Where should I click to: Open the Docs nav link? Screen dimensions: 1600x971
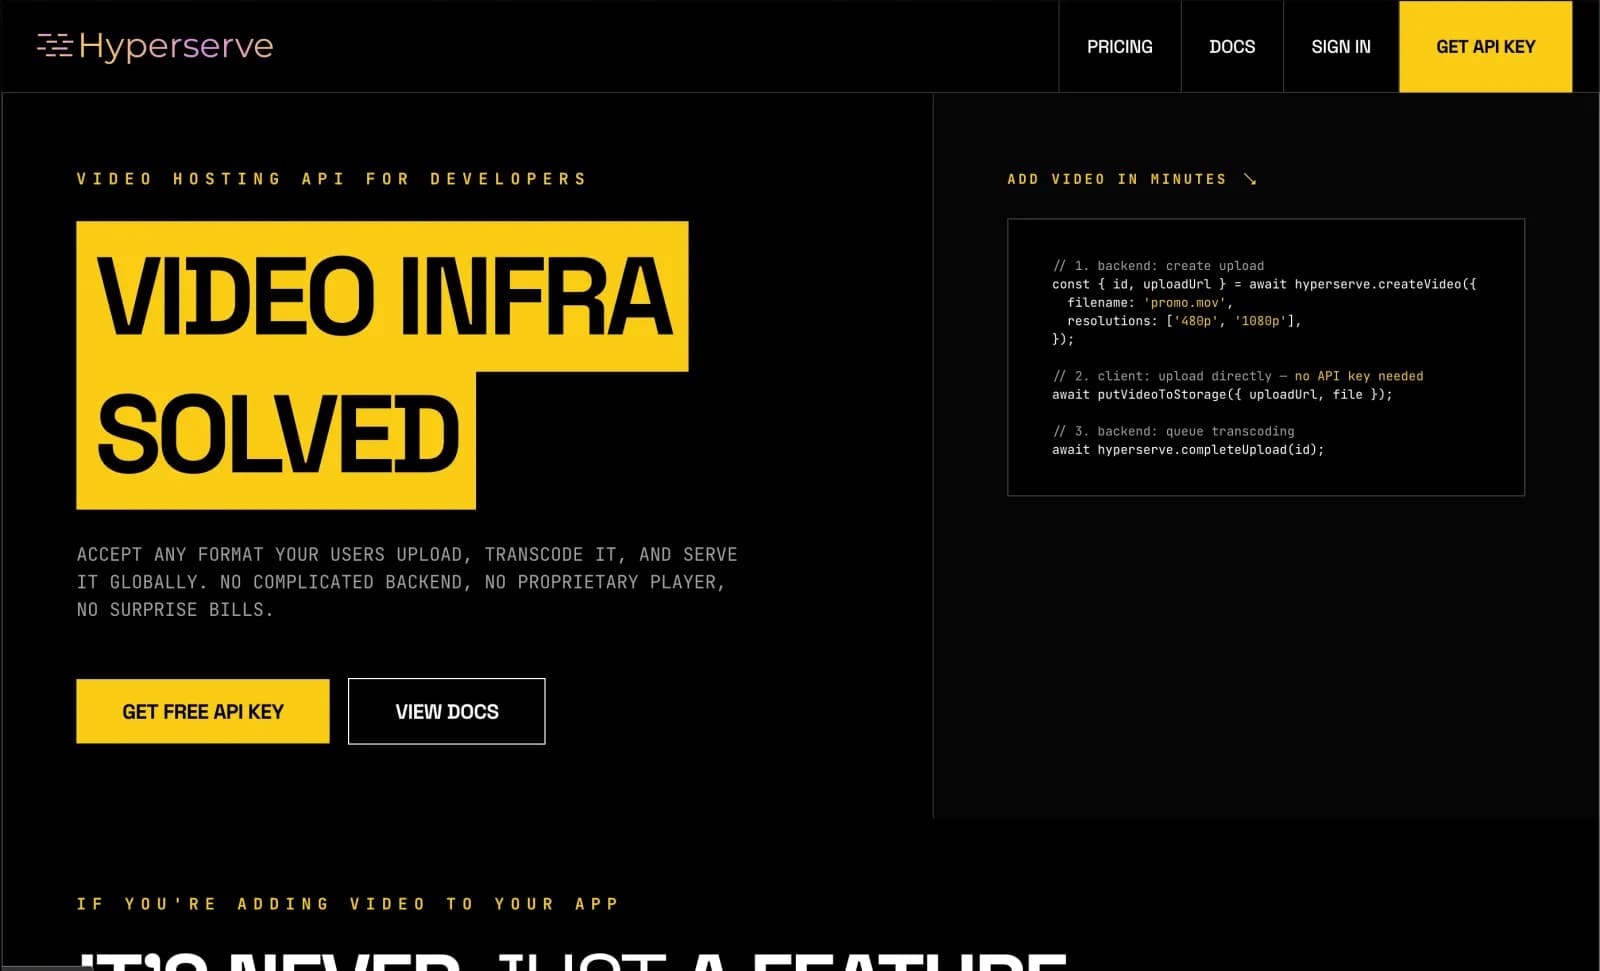click(x=1231, y=47)
